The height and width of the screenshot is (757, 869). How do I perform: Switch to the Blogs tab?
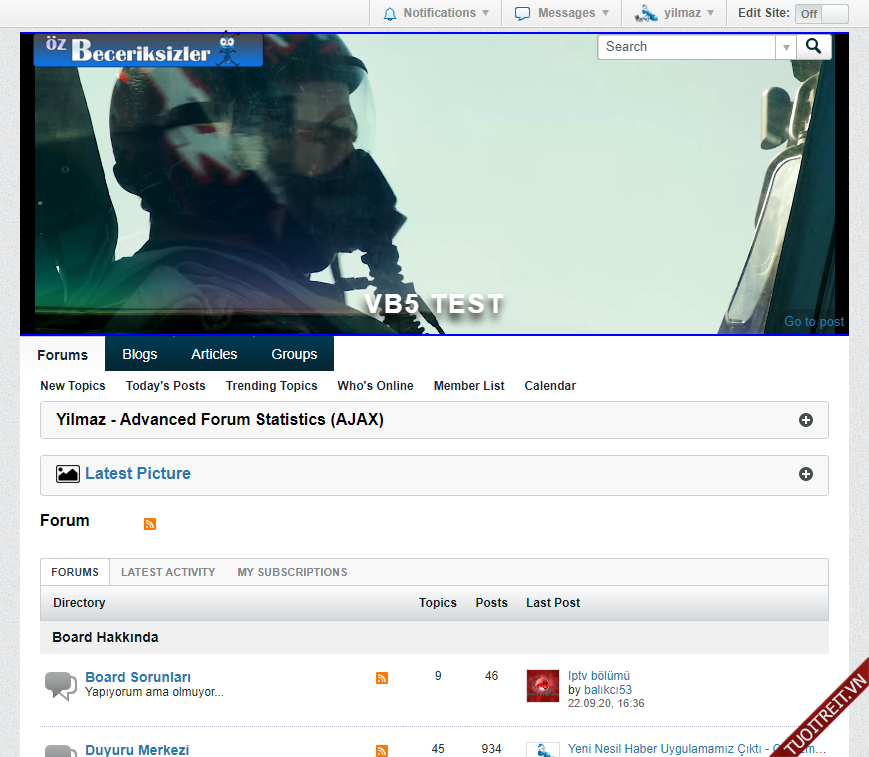click(140, 354)
